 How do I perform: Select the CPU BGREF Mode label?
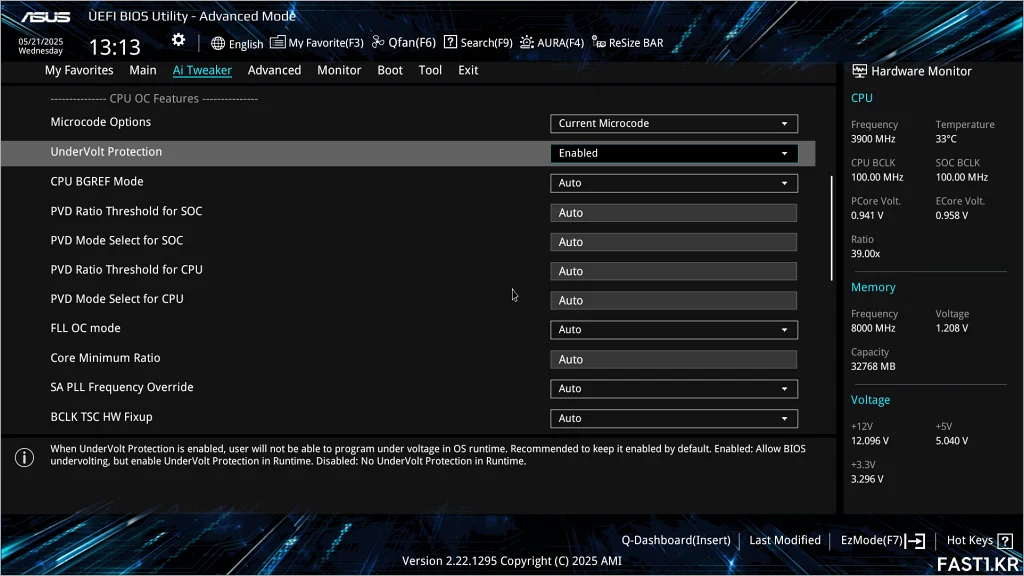pos(97,182)
